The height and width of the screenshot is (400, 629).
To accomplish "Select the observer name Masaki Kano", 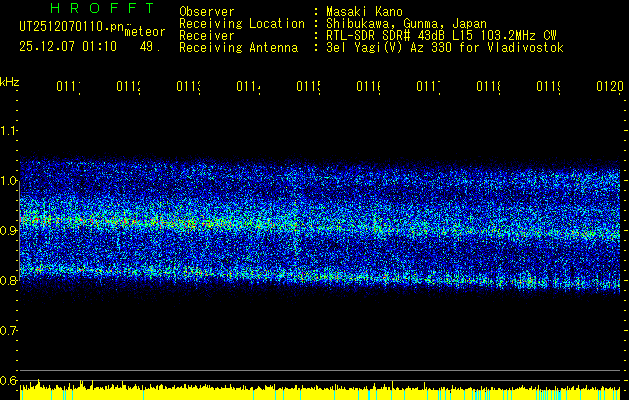I will click(364, 12).
